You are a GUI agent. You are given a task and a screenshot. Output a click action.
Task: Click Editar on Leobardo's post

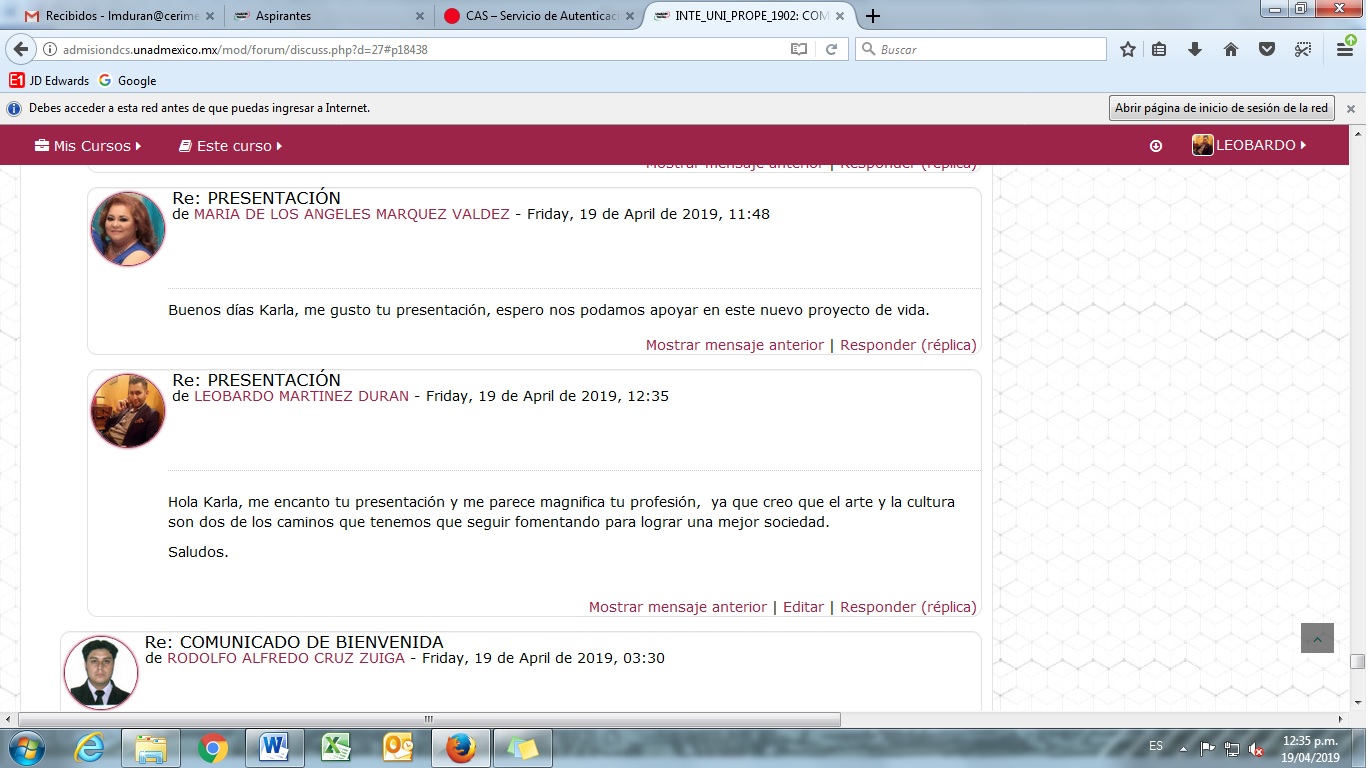(x=803, y=607)
